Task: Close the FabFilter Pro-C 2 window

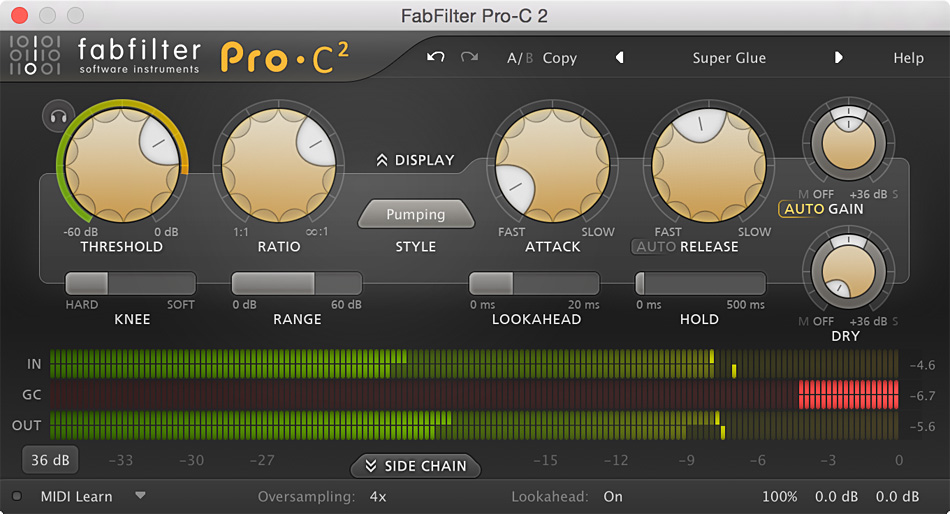Action: (x=19, y=15)
